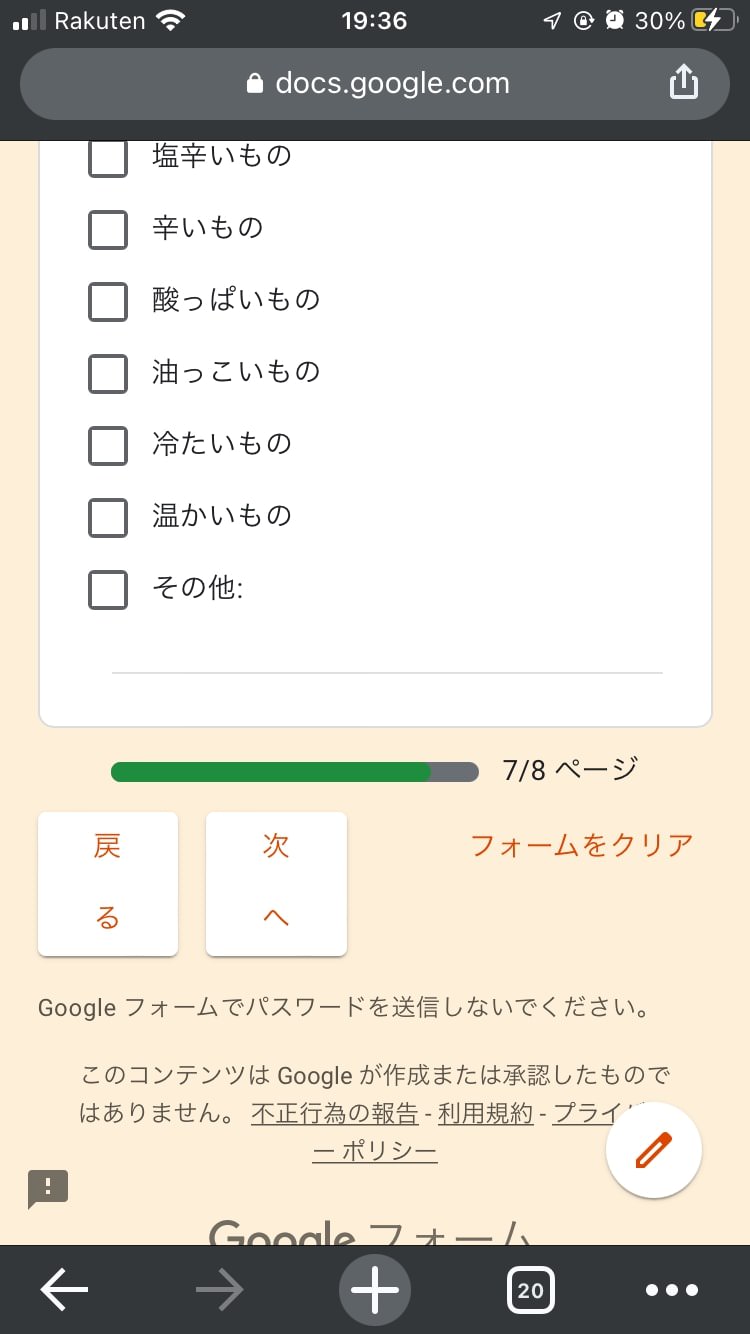Tick the その他 checkbox
750x1334 pixels.
(108, 589)
